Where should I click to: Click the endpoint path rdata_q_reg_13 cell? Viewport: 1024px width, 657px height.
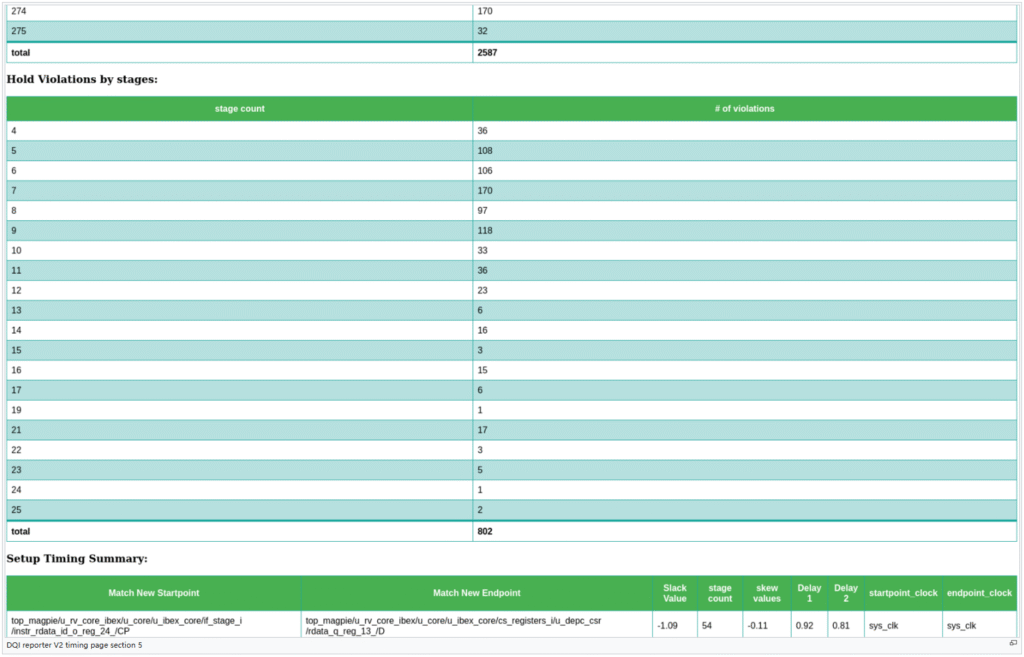tap(453, 625)
